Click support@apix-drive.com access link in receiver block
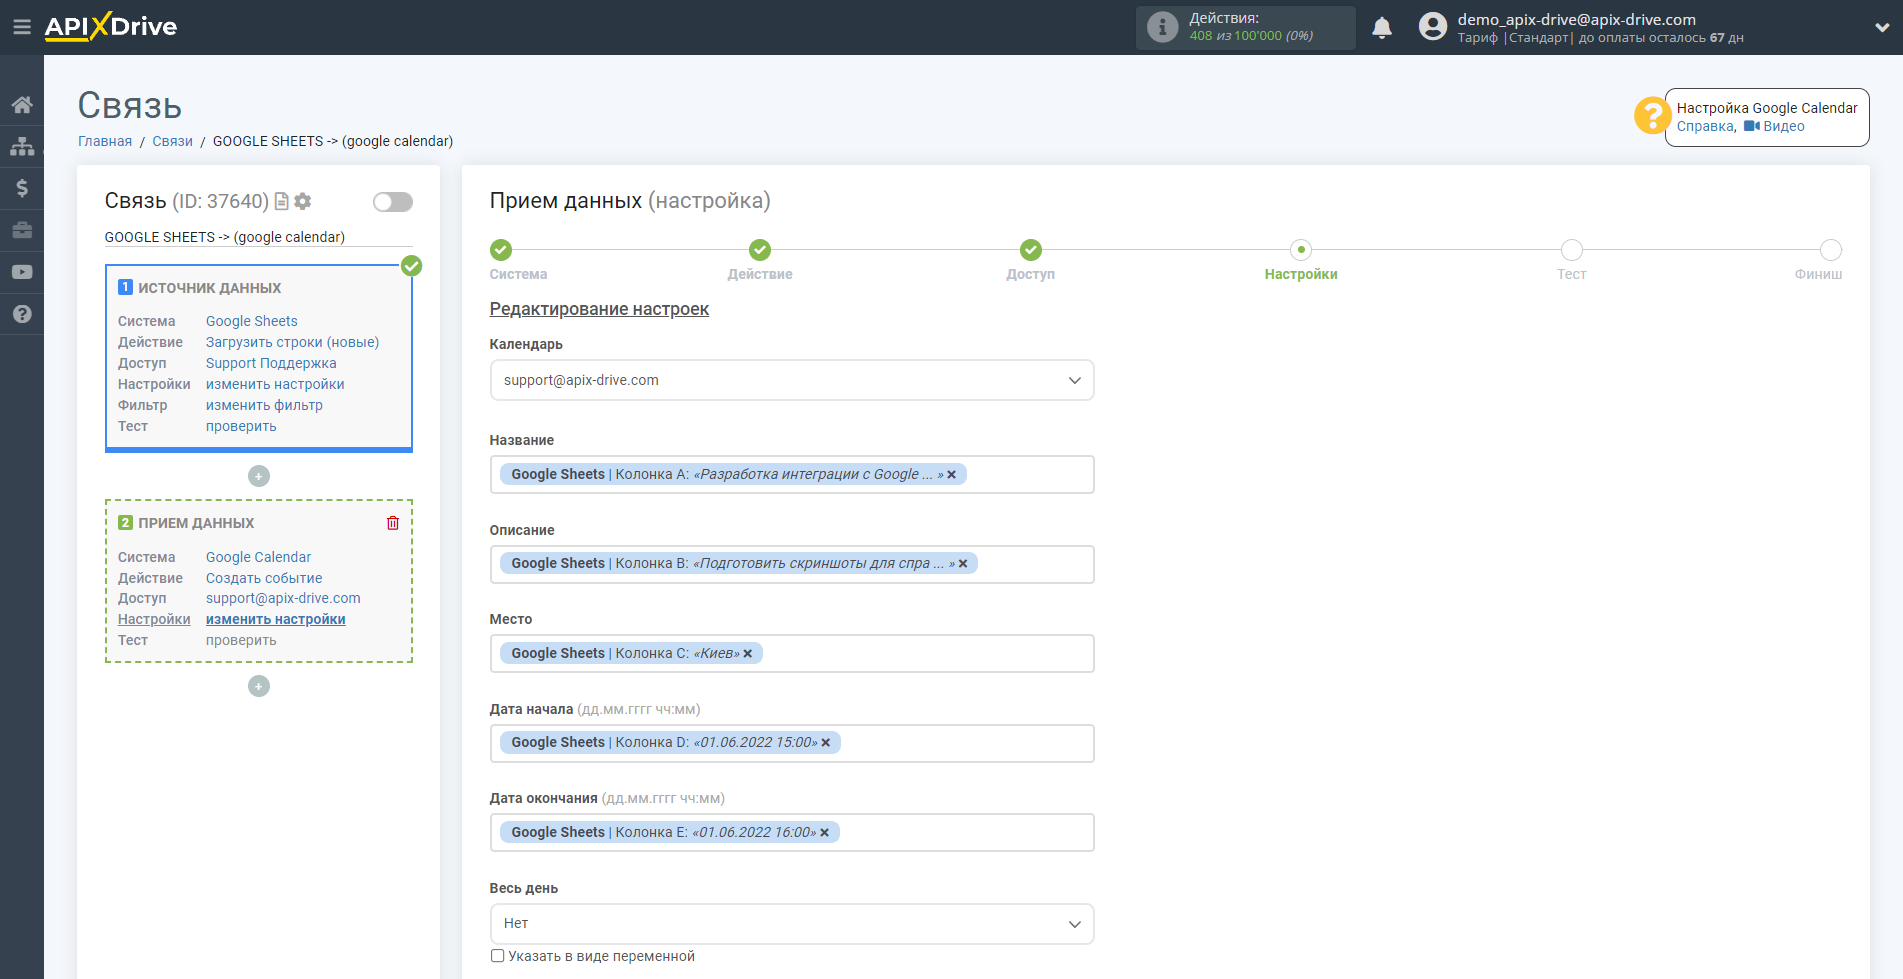Viewport: 1903px width, 979px height. [283, 598]
